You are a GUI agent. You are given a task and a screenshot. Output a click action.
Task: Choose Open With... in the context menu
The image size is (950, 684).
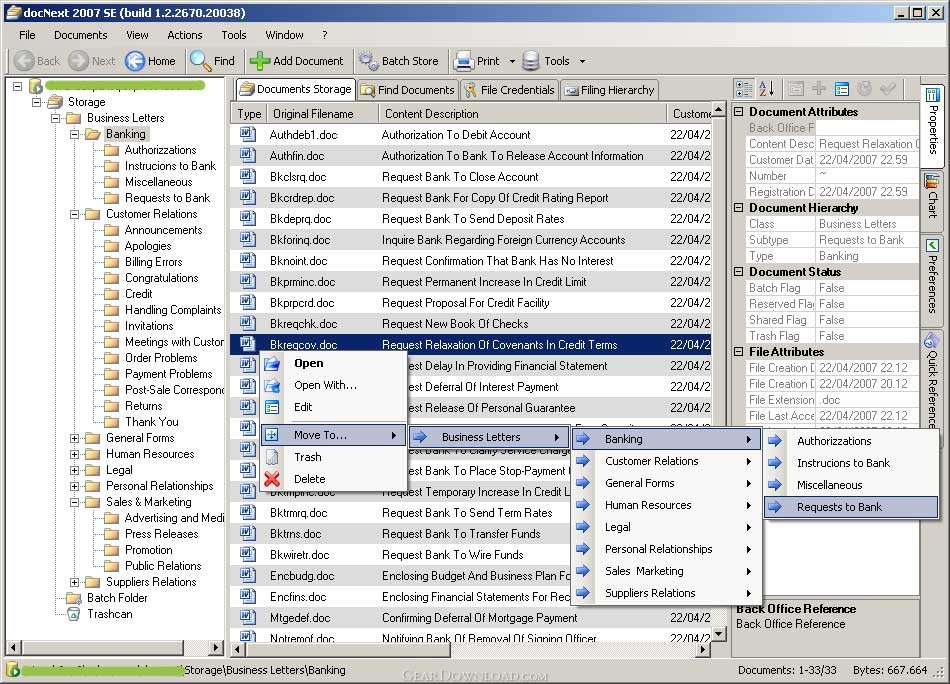click(333, 385)
